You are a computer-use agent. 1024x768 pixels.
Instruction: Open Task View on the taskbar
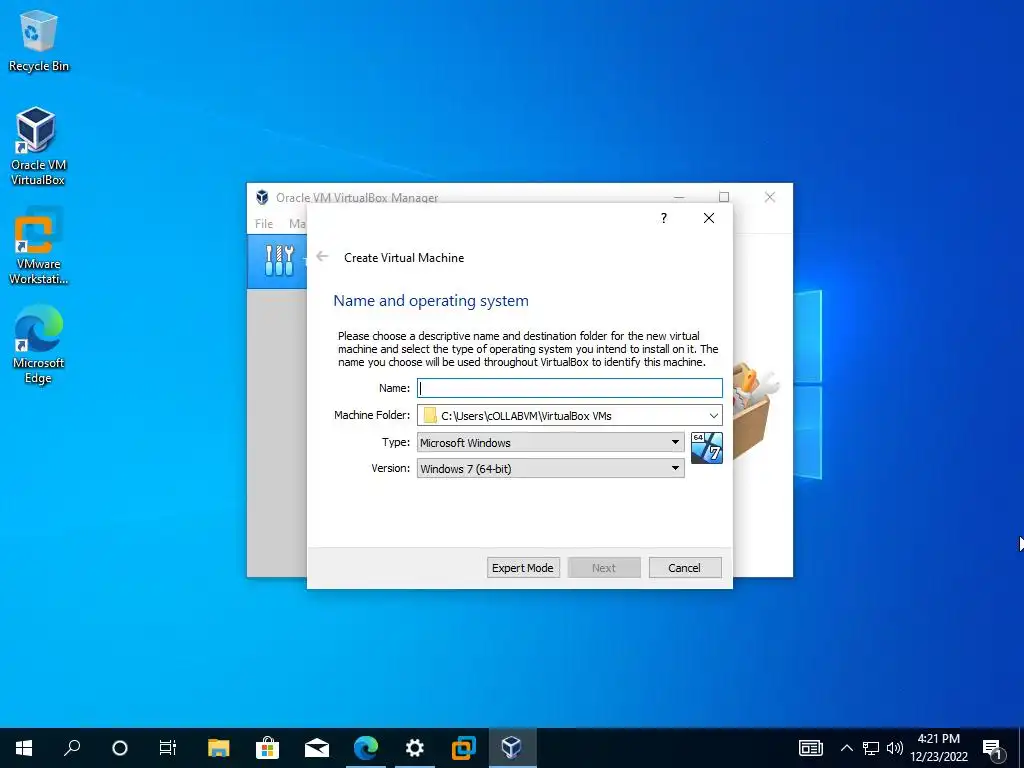(168, 748)
